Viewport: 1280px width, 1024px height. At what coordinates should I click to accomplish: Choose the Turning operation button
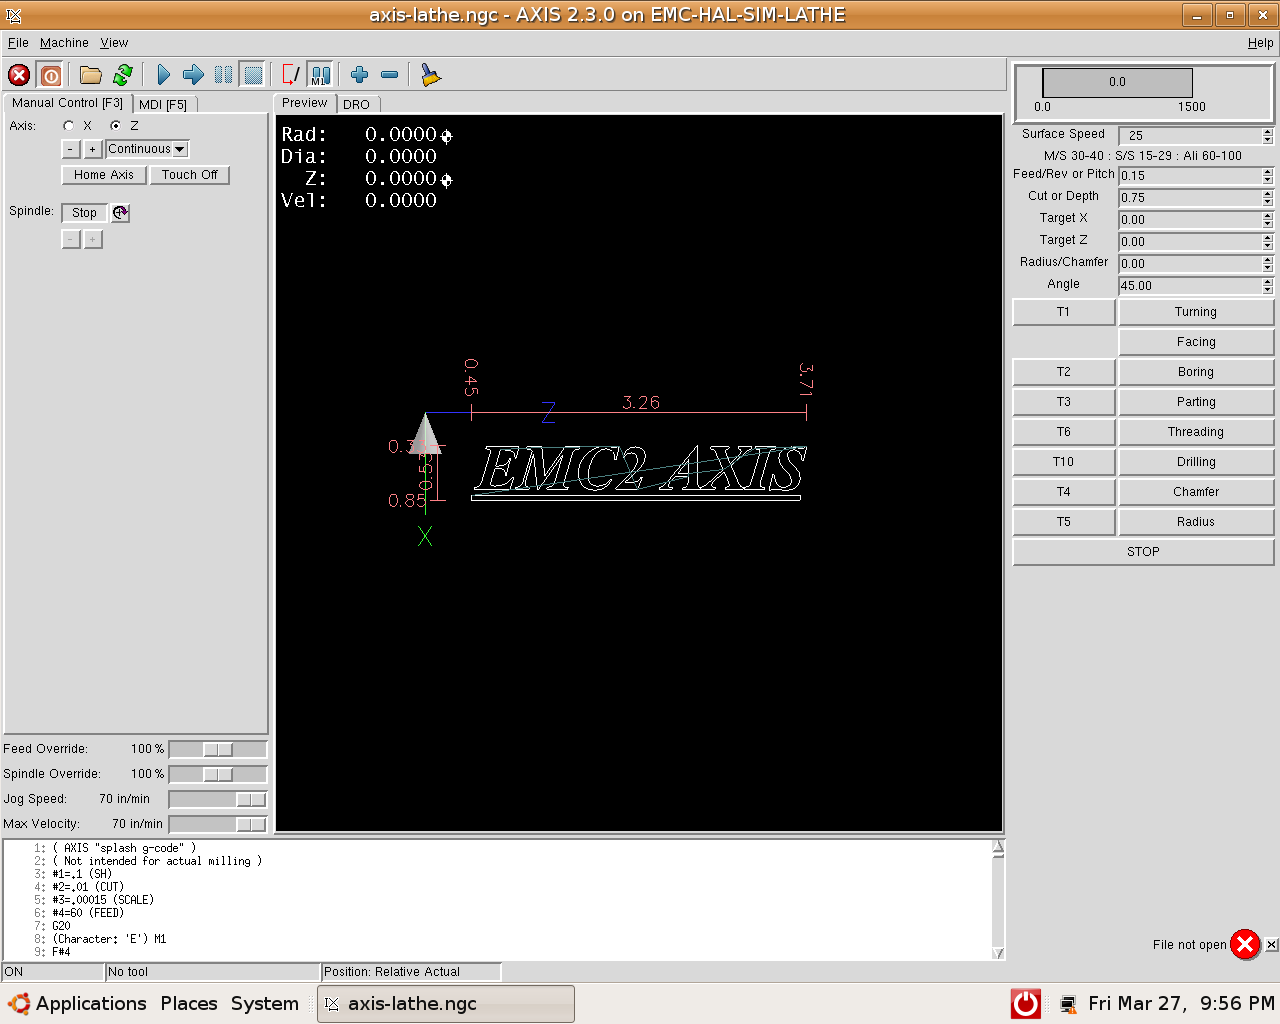(x=1196, y=312)
